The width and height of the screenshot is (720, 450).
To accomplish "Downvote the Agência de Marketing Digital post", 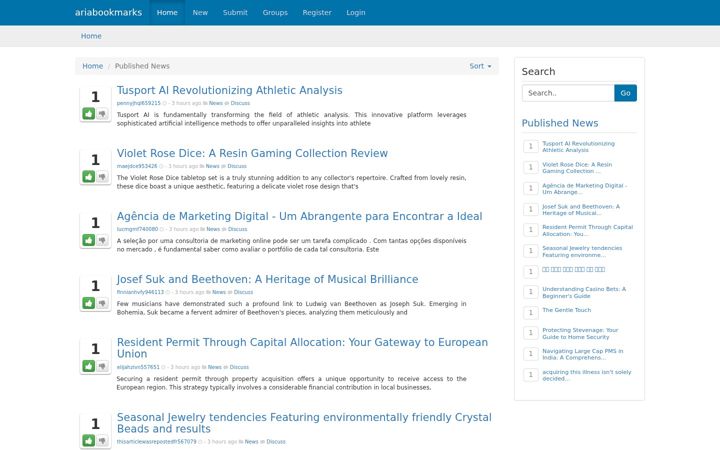I will coord(102,240).
